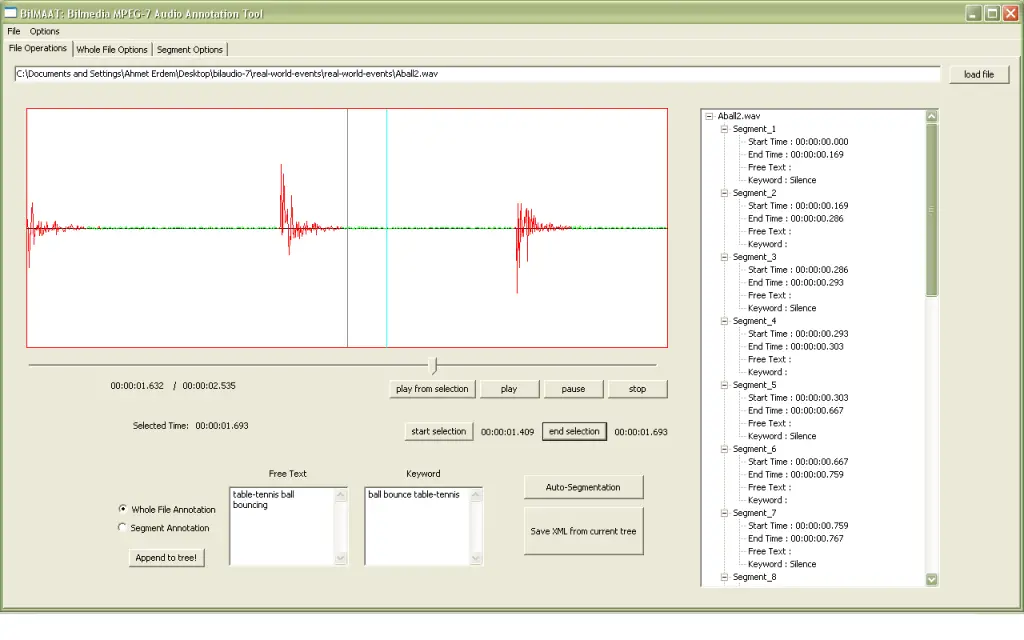Click the playback position slider handle
The width and height of the screenshot is (1024, 640).
tap(432, 365)
